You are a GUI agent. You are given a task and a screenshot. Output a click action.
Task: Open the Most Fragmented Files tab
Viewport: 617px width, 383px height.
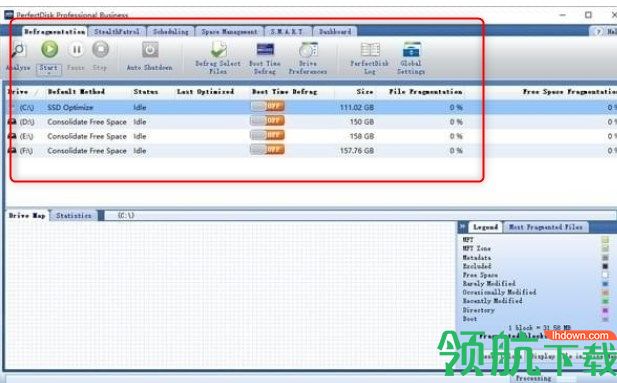[546, 227]
